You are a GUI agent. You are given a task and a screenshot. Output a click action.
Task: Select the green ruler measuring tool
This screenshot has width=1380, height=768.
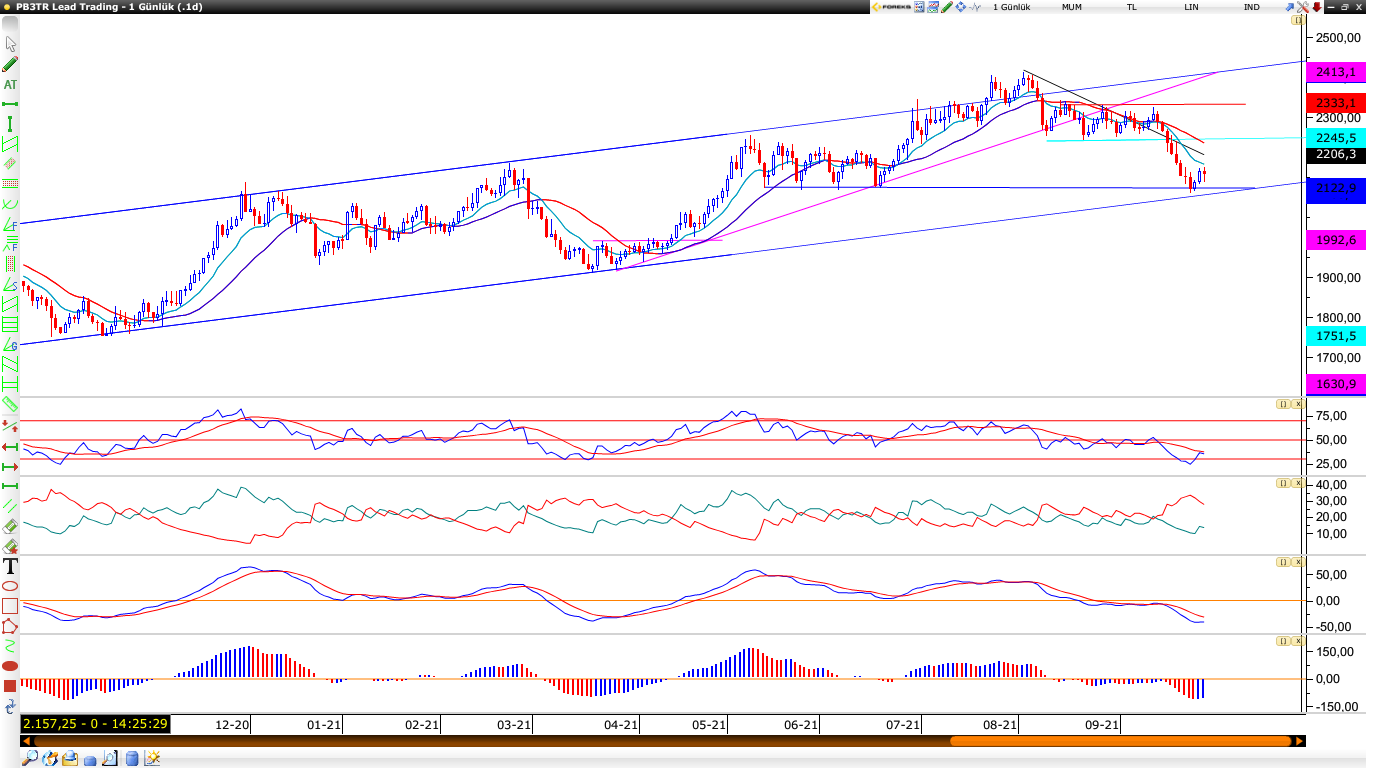[x=11, y=404]
